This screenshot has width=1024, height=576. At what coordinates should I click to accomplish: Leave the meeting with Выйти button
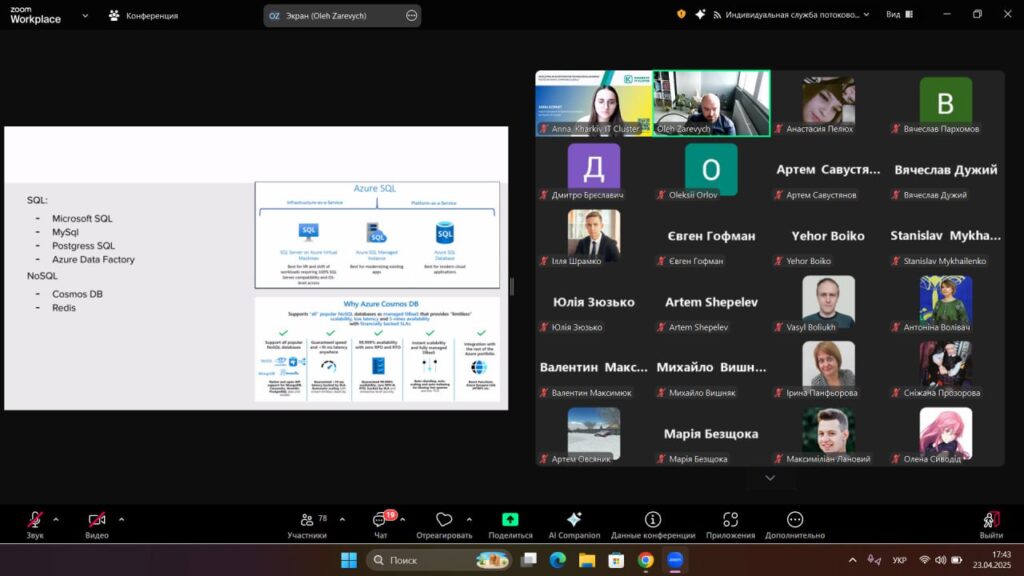[991, 524]
